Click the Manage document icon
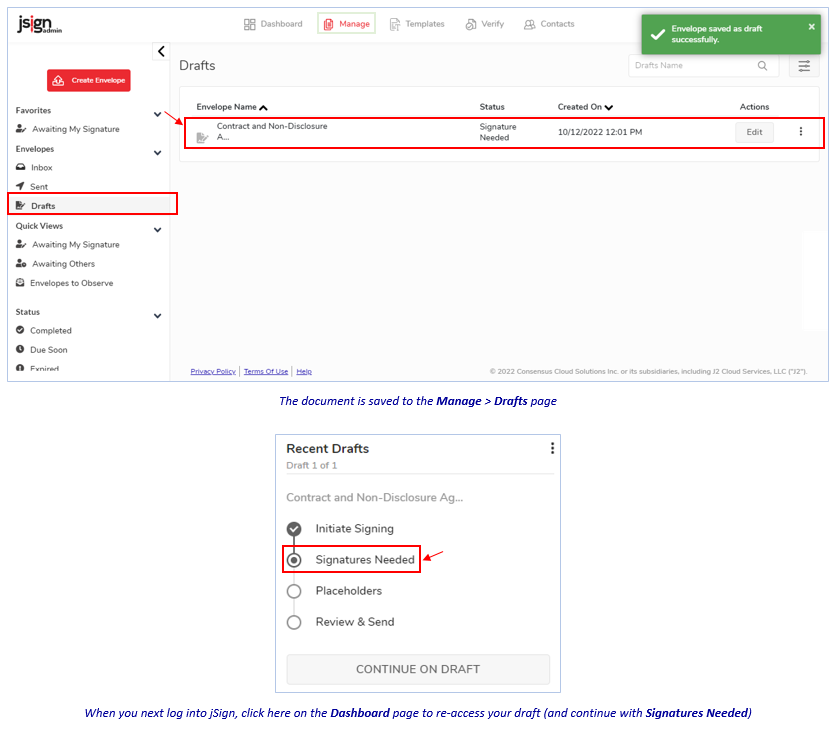 [328, 24]
